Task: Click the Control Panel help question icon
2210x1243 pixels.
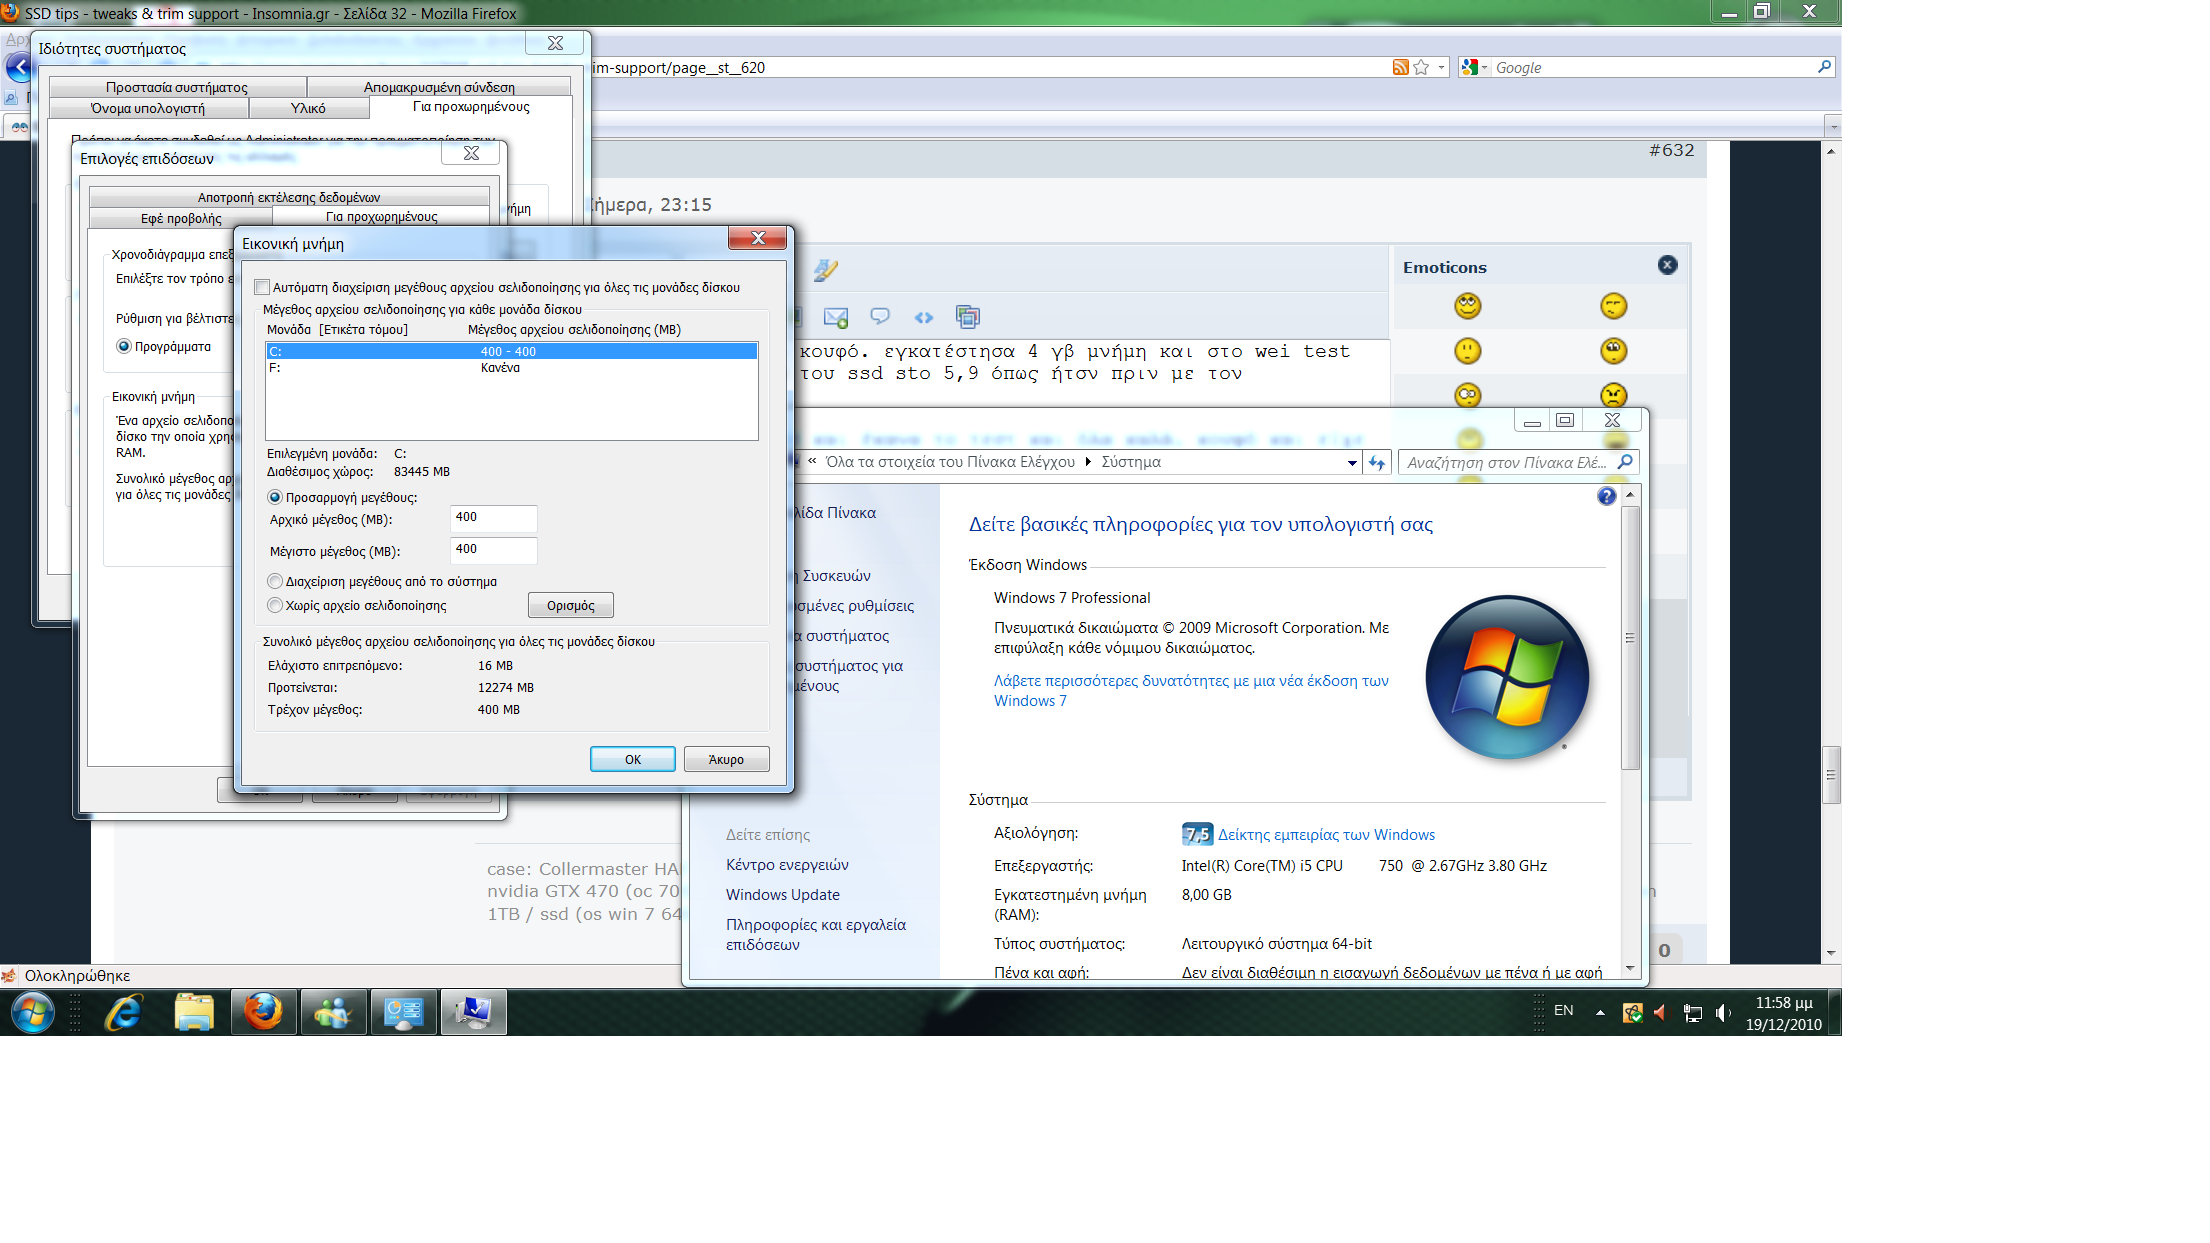Action: click(x=1606, y=496)
